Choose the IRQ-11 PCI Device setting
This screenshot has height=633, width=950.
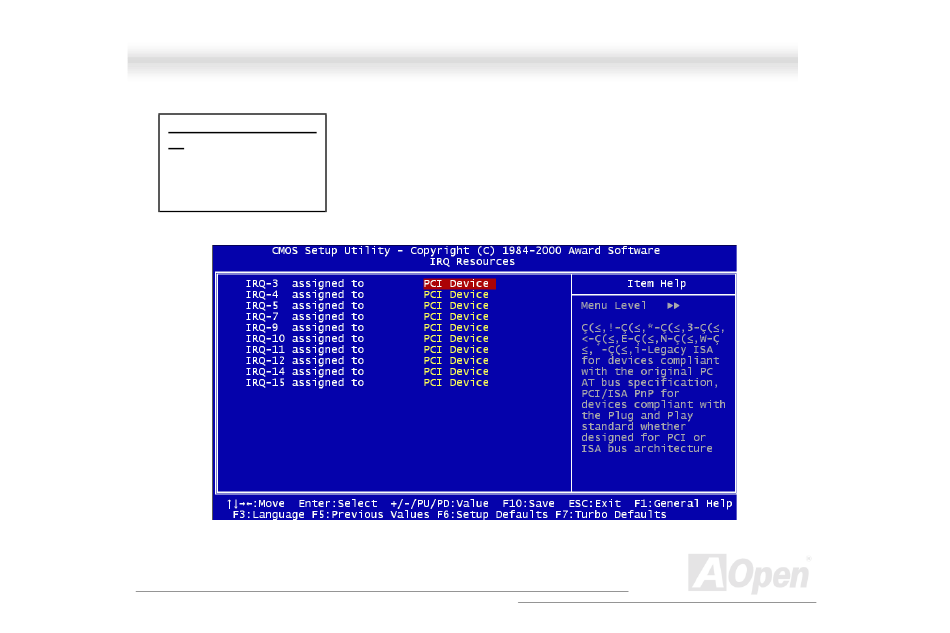456,350
